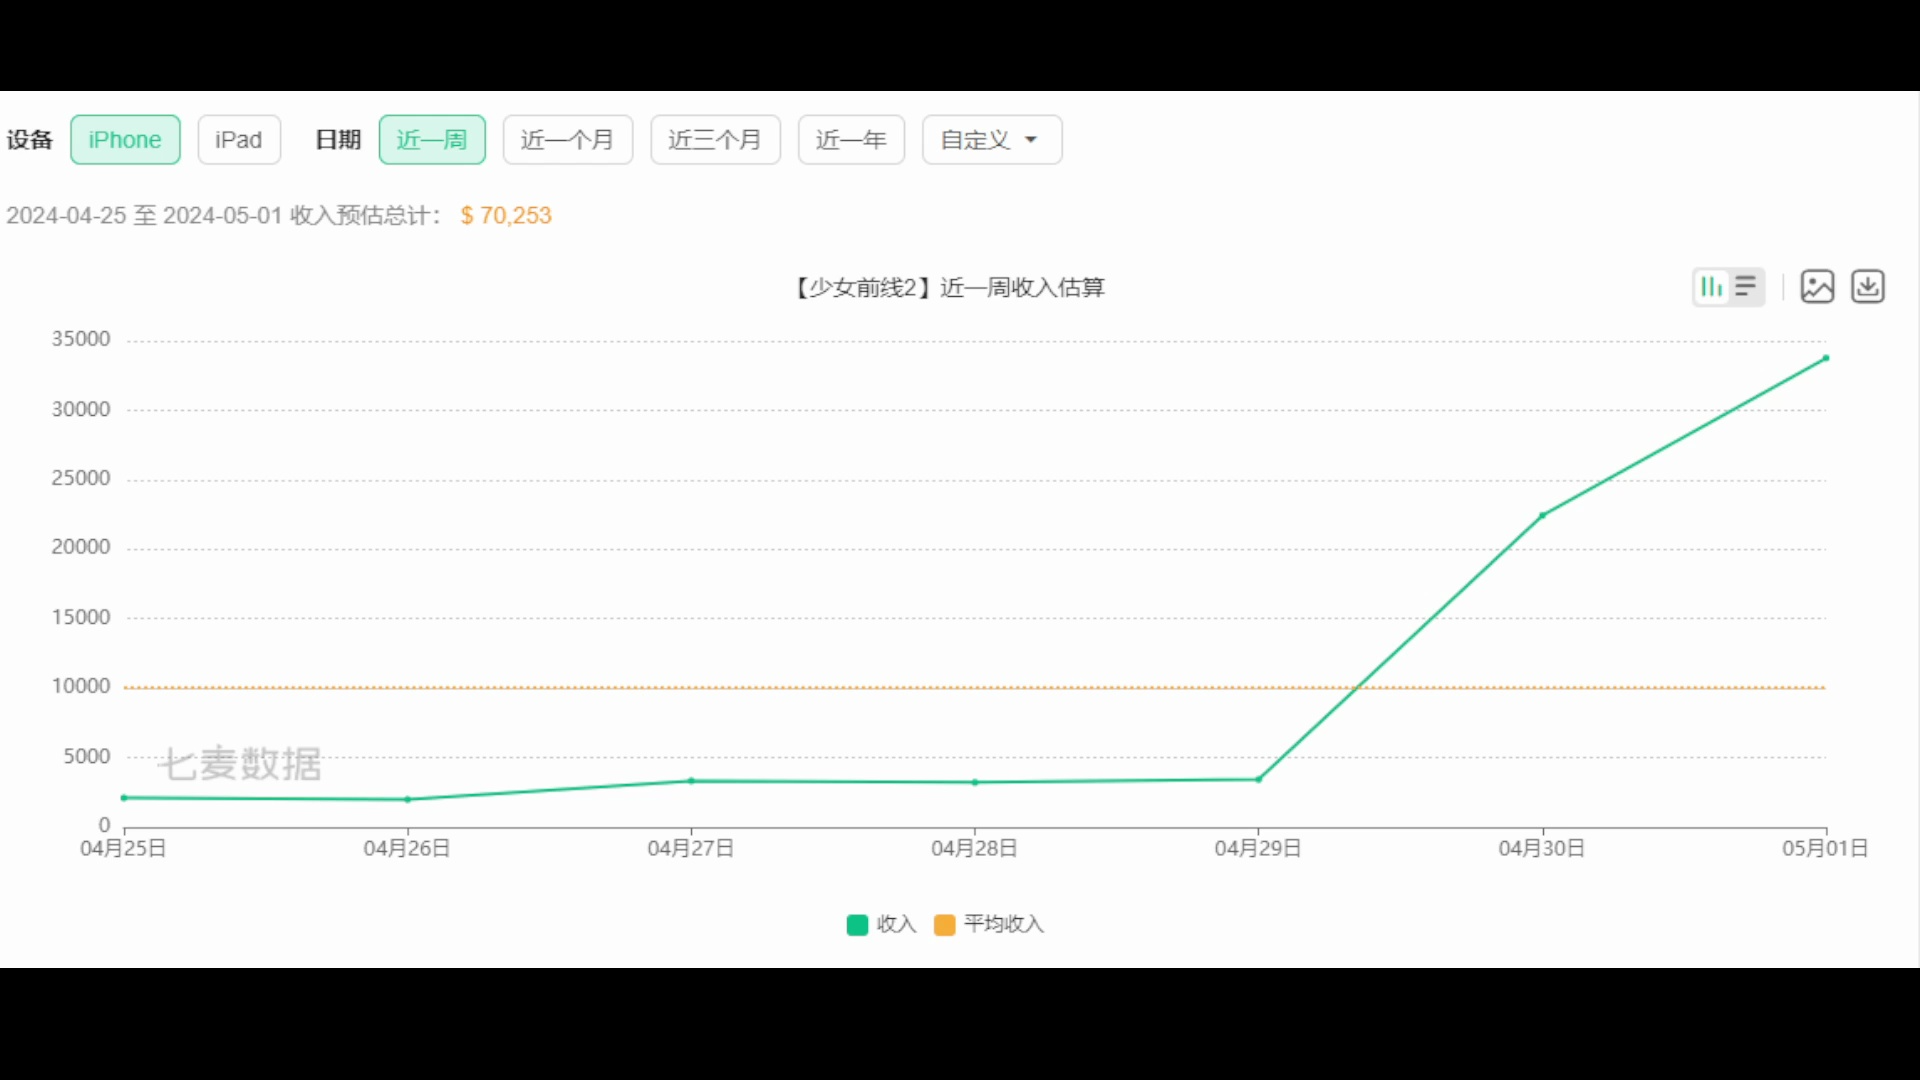
Task: Switch to the list/table view icon
Action: 1746,287
